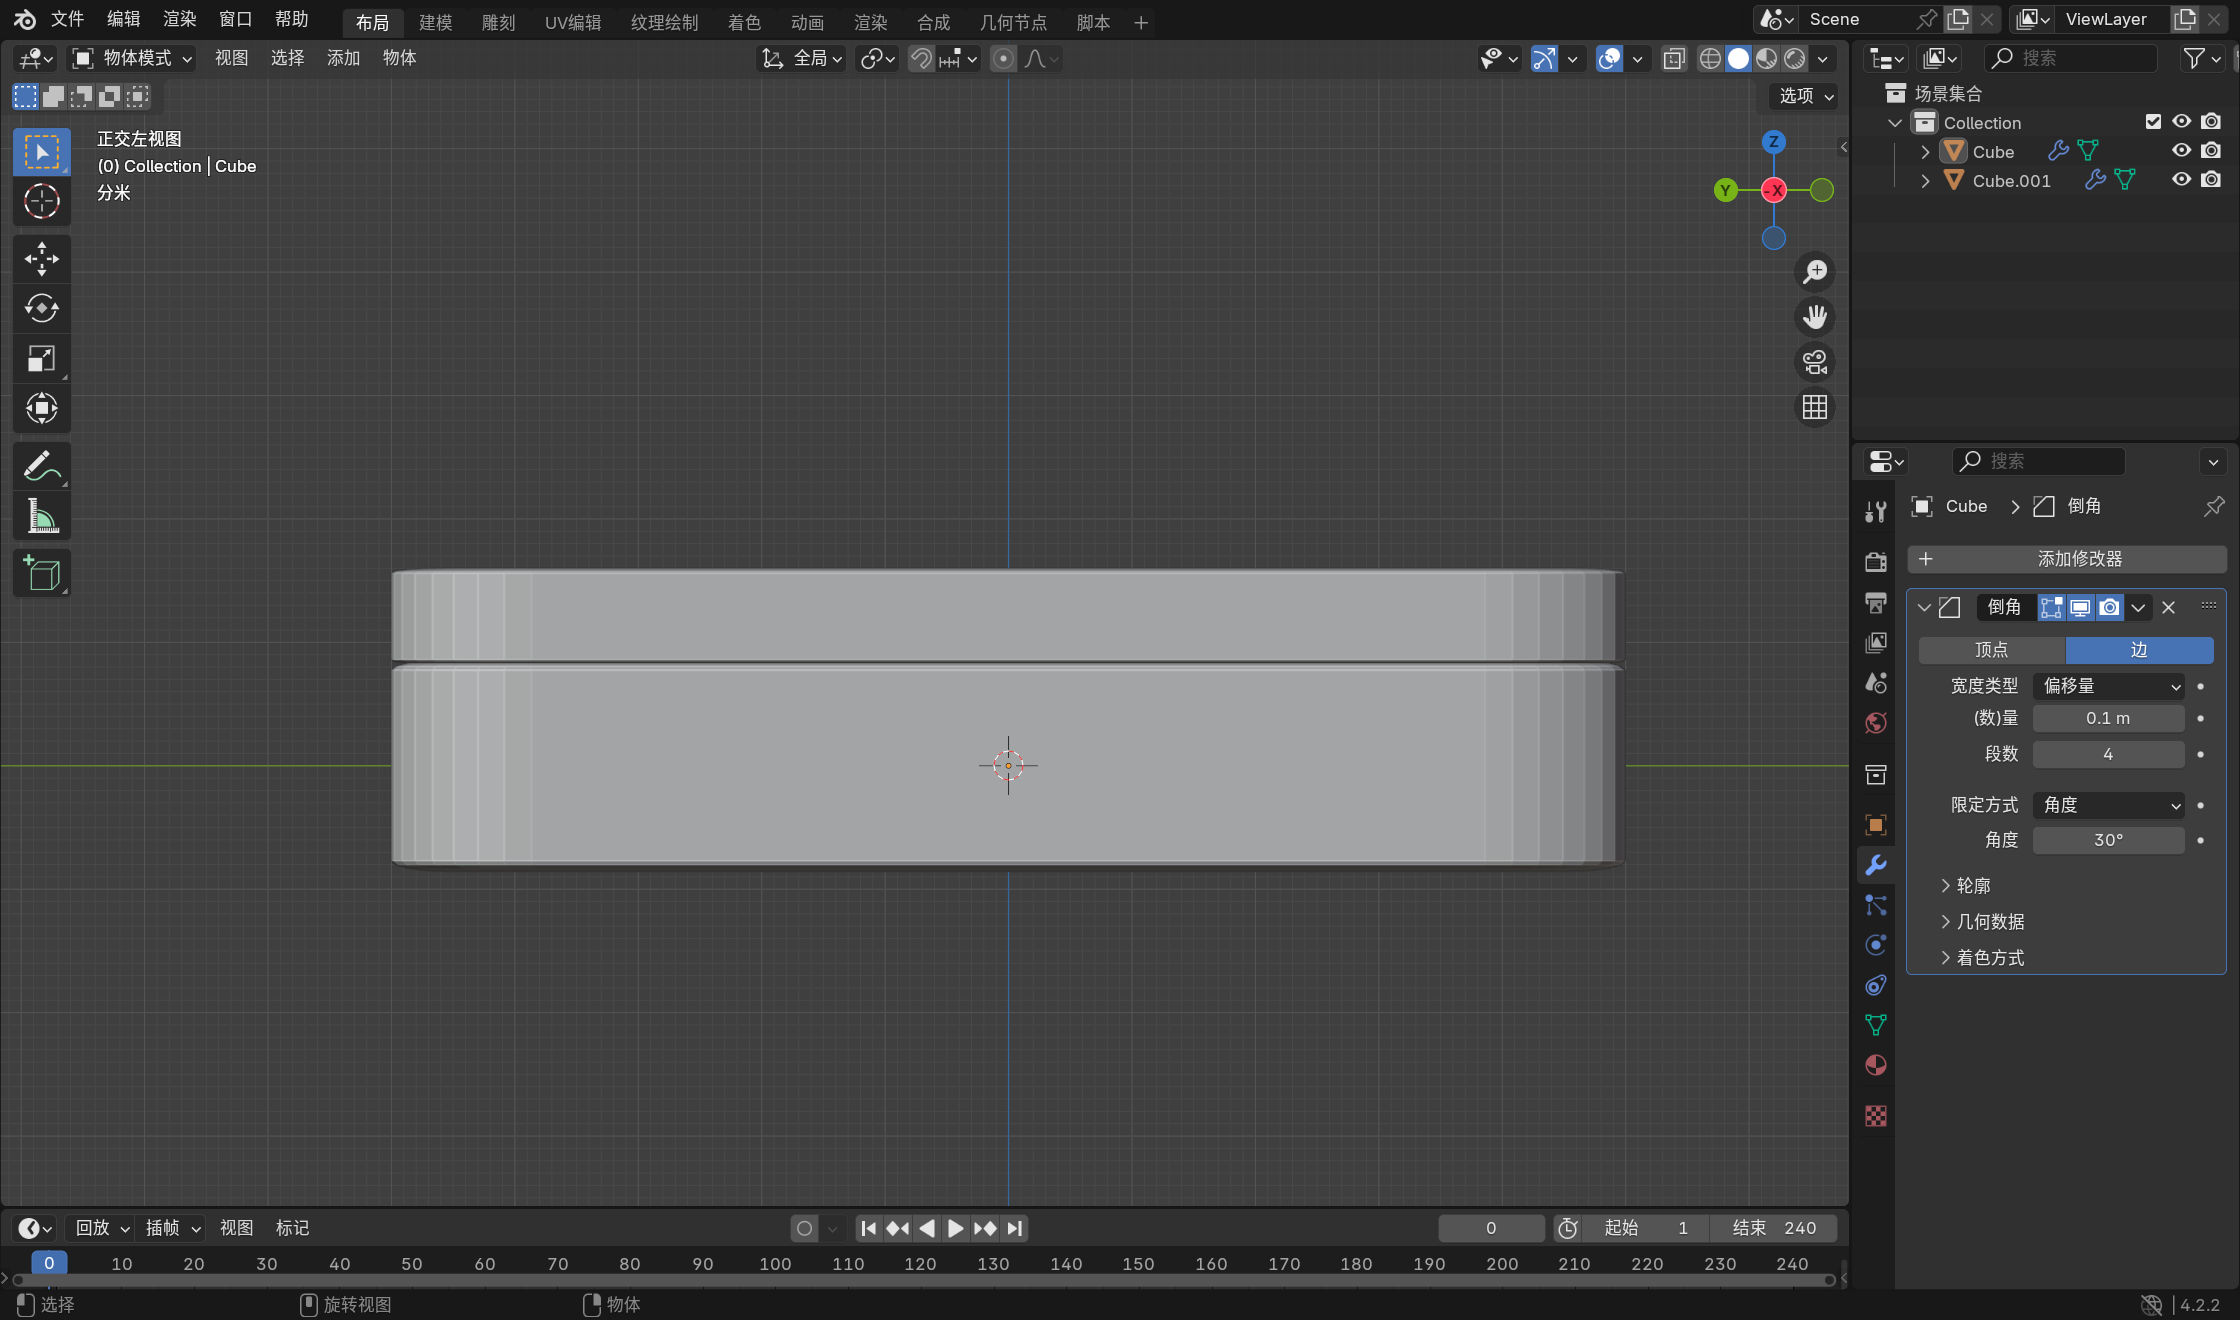Hide Cube.001 in viewport via eye icon
This screenshot has width=2240, height=1320.
(x=2181, y=180)
